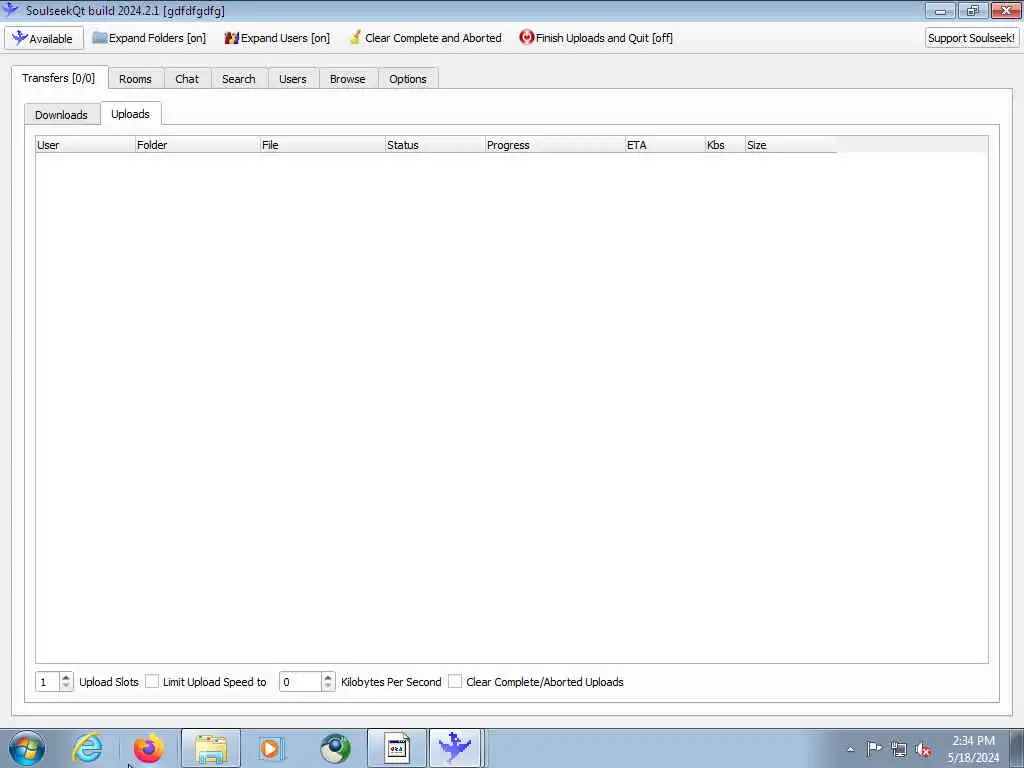
Task: Click Clear Complete and Aborted
Action: [425, 39]
